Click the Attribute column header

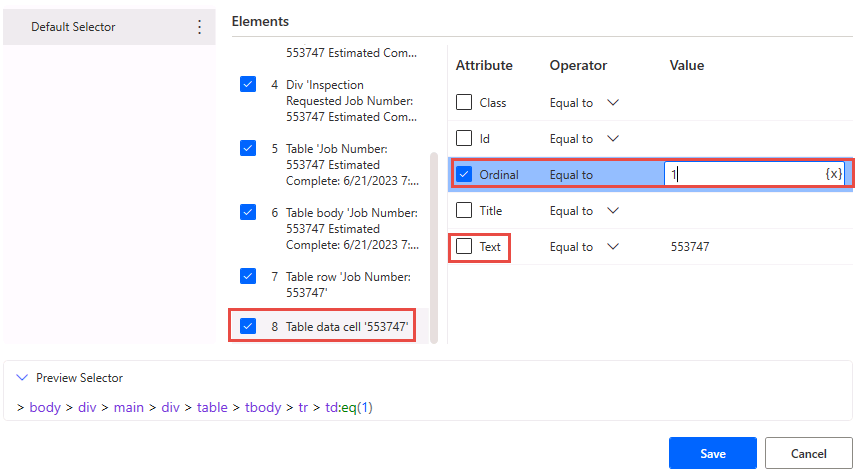[x=484, y=65]
